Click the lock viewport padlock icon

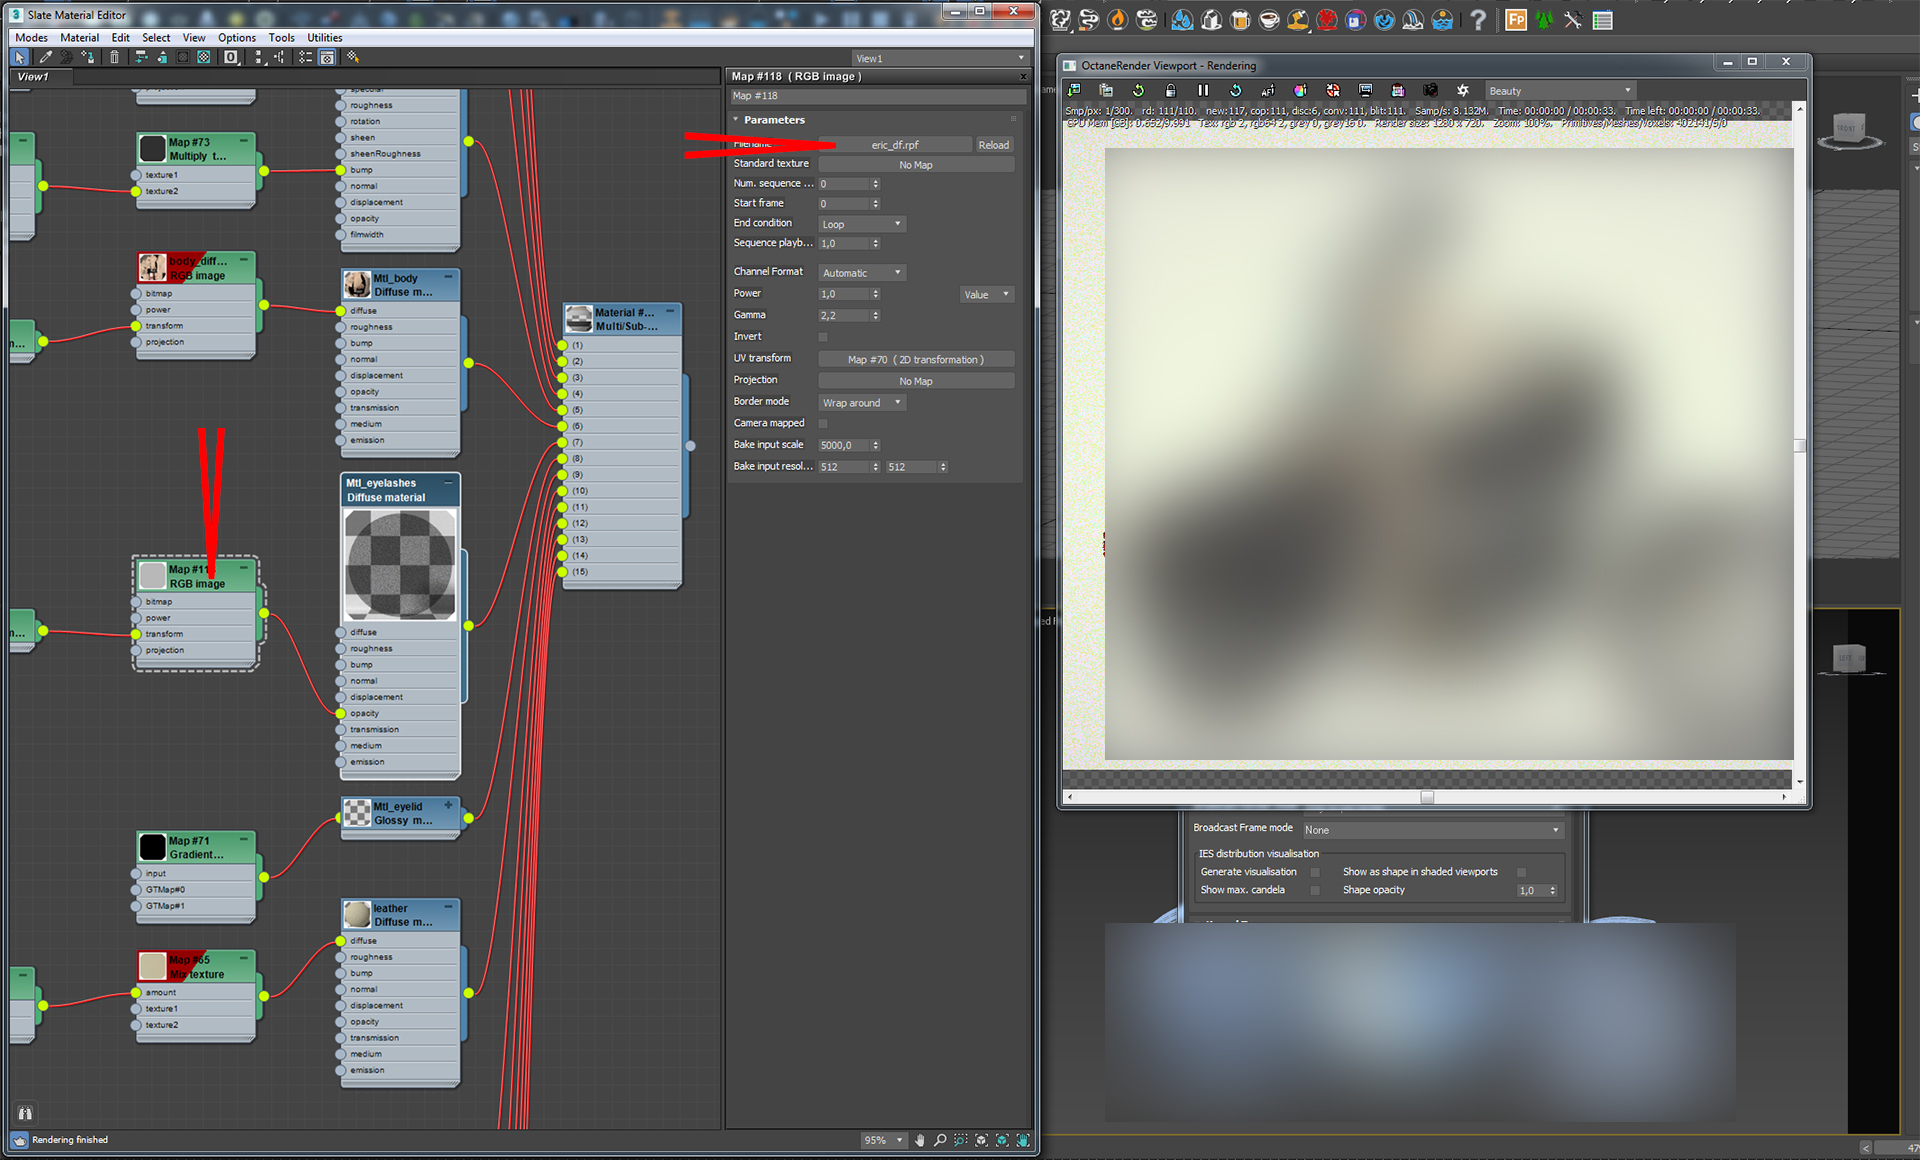pyautogui.click(x=1170, y=91)
